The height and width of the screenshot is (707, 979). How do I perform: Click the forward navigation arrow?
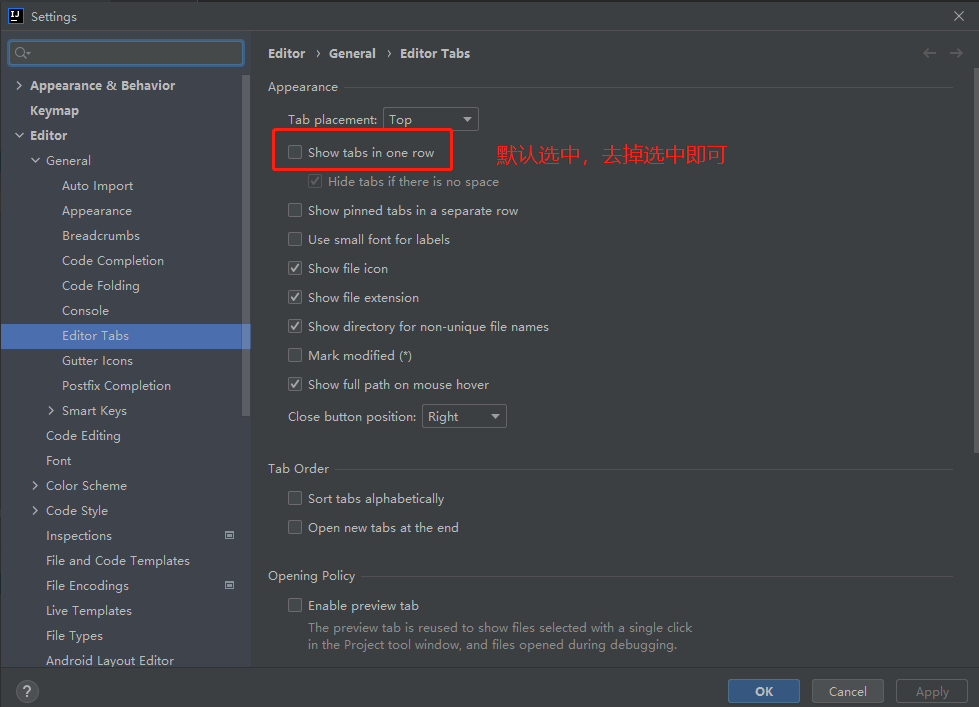956,53
